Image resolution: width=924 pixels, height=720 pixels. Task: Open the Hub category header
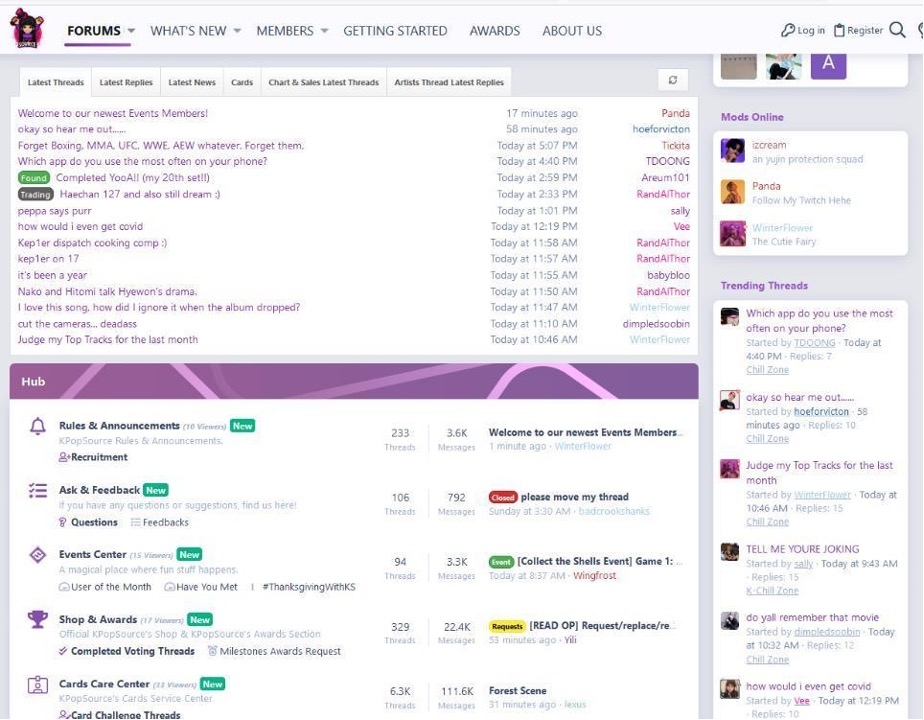coord(33,381)
